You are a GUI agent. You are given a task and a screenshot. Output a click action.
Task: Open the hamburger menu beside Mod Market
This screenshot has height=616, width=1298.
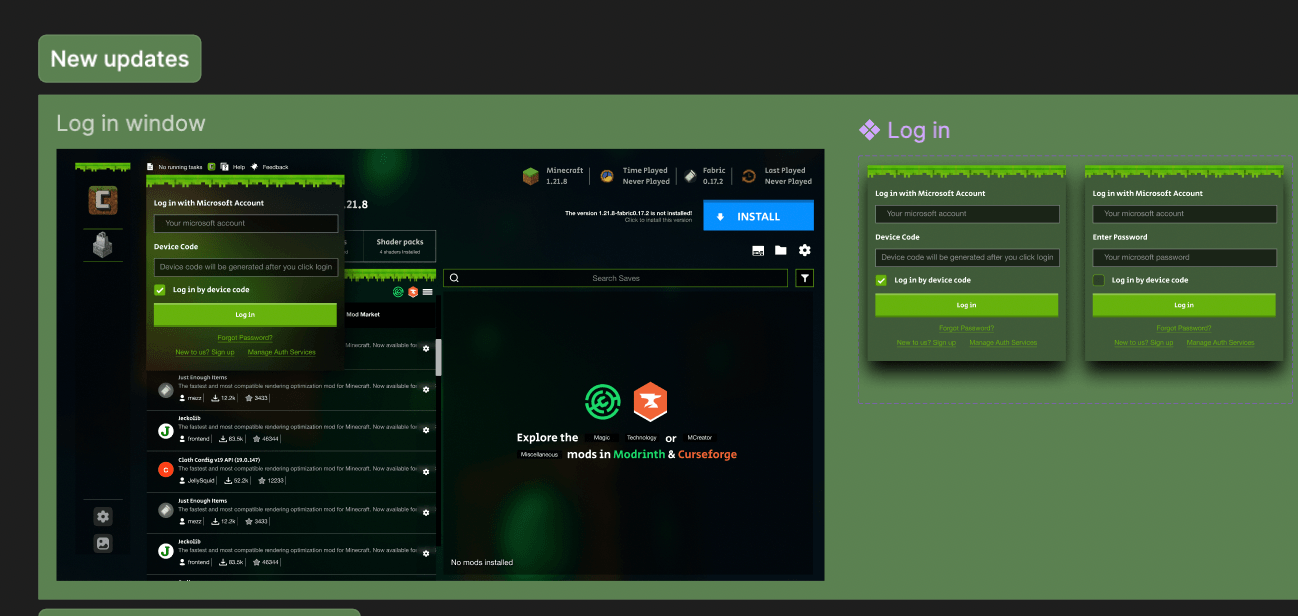[427, 290]
